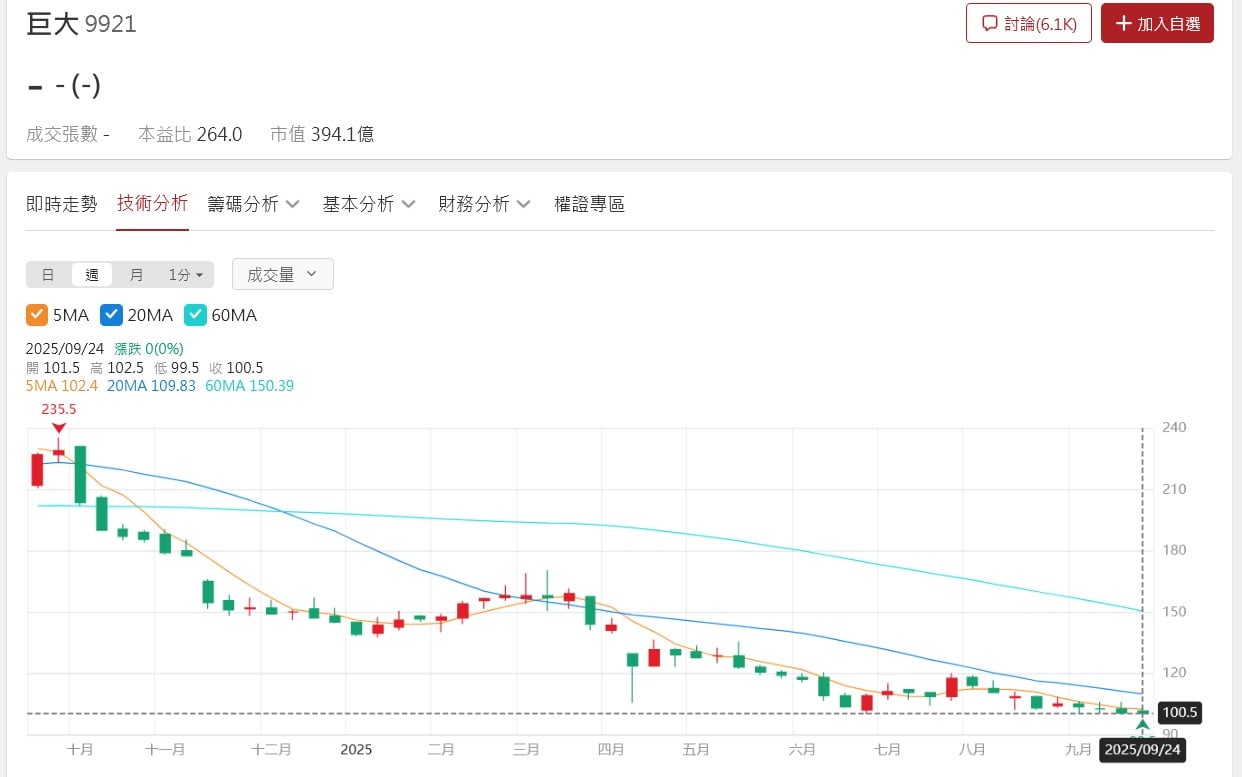Screen dimensions: 1242x777
Task: Select the 技術分析 tab
Action: click(x=152, y=204)
